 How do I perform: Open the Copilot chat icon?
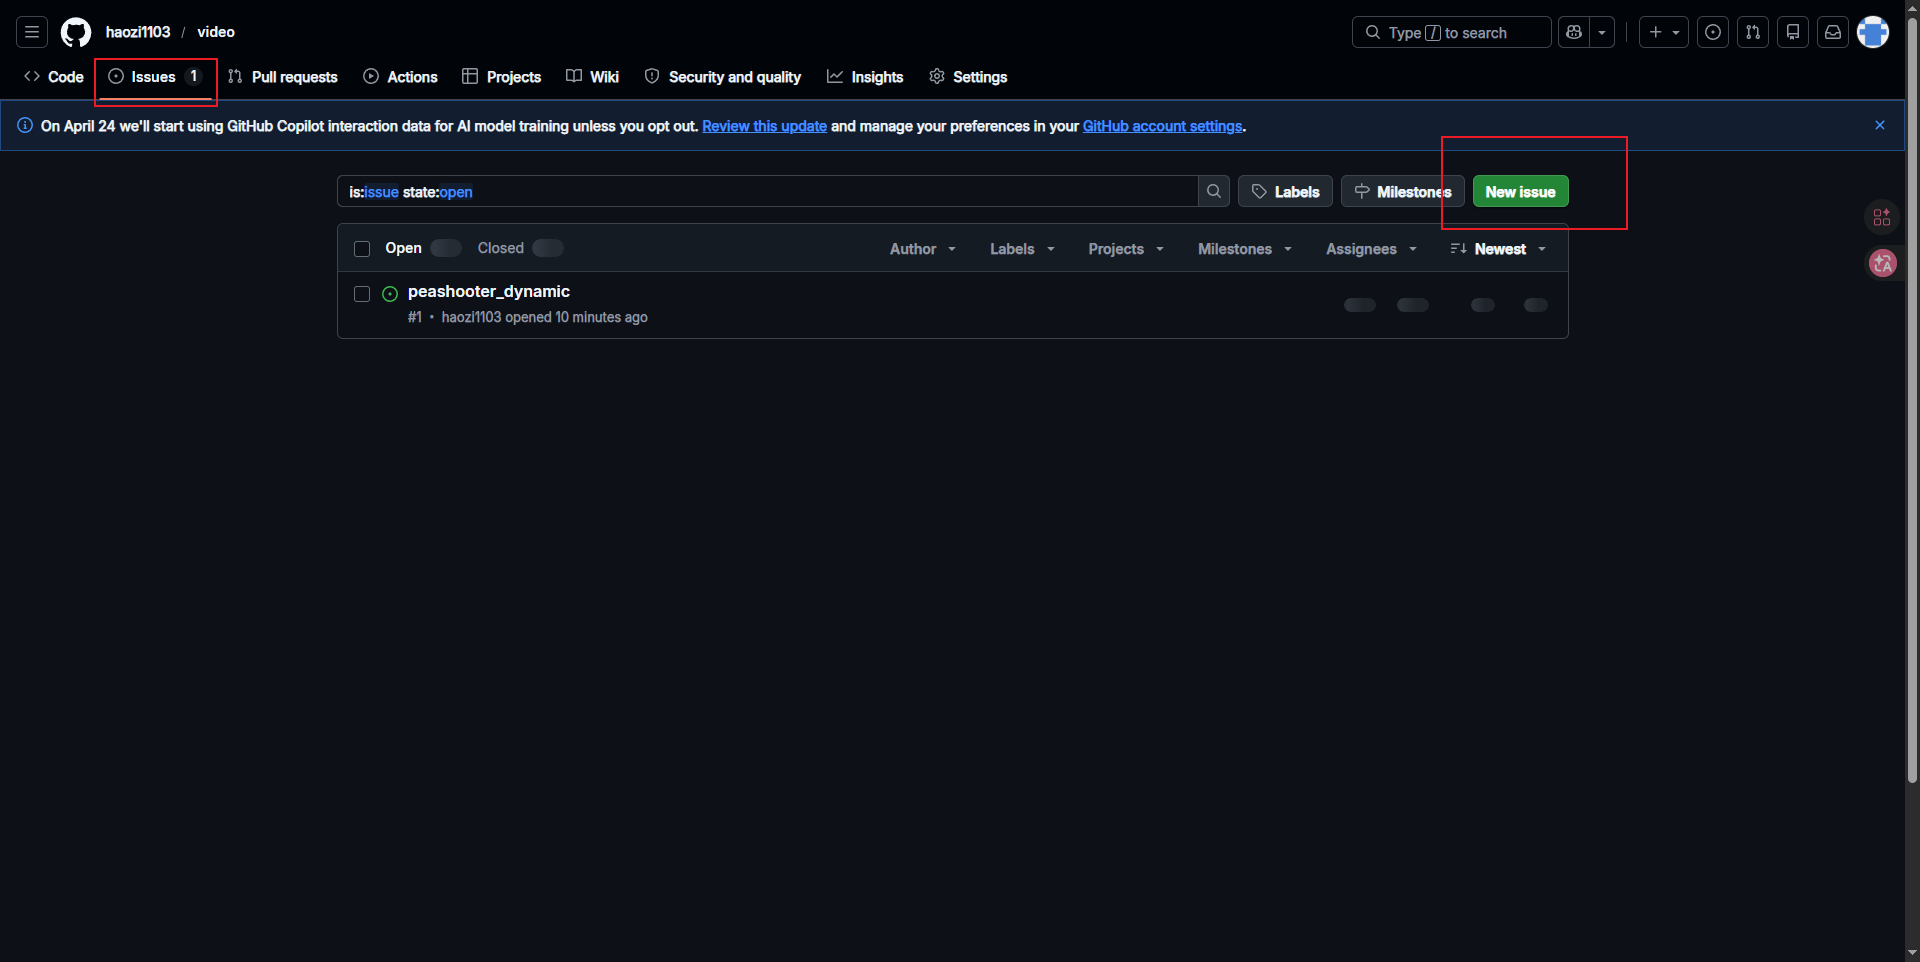(1574, 32)
